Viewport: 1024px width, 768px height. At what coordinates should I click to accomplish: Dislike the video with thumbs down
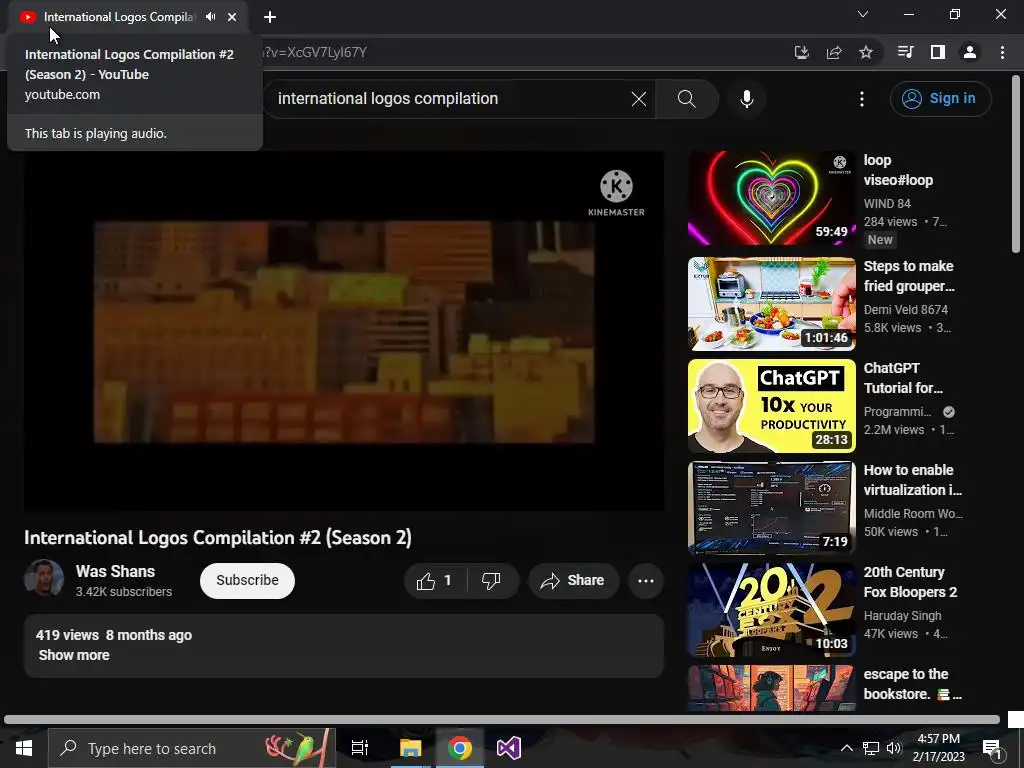tap(491, 581)
